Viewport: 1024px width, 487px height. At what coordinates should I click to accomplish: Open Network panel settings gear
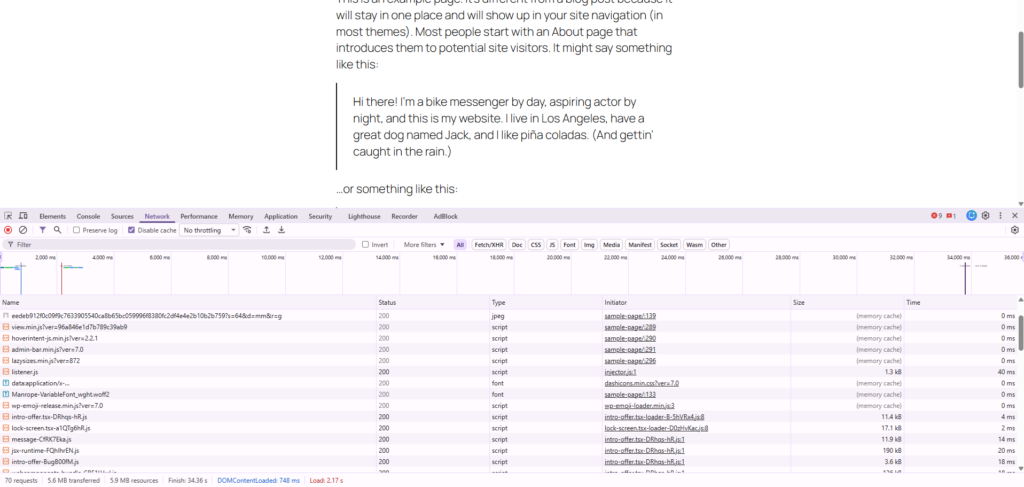(1015, 230)
